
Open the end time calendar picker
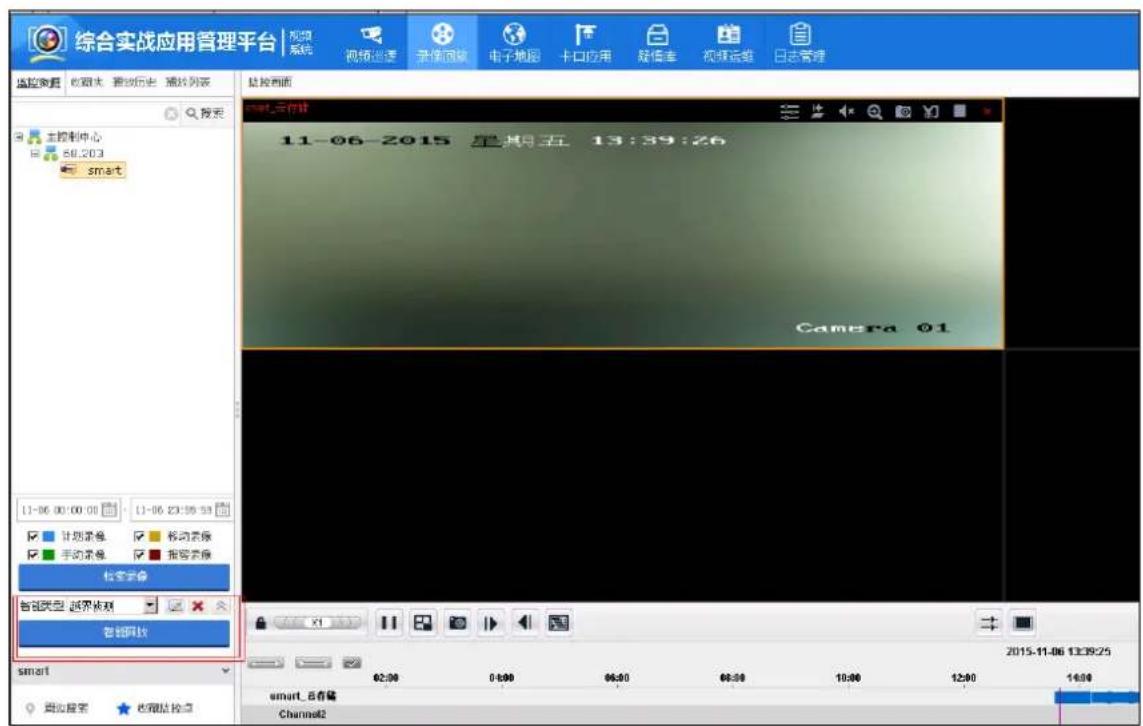223,510
